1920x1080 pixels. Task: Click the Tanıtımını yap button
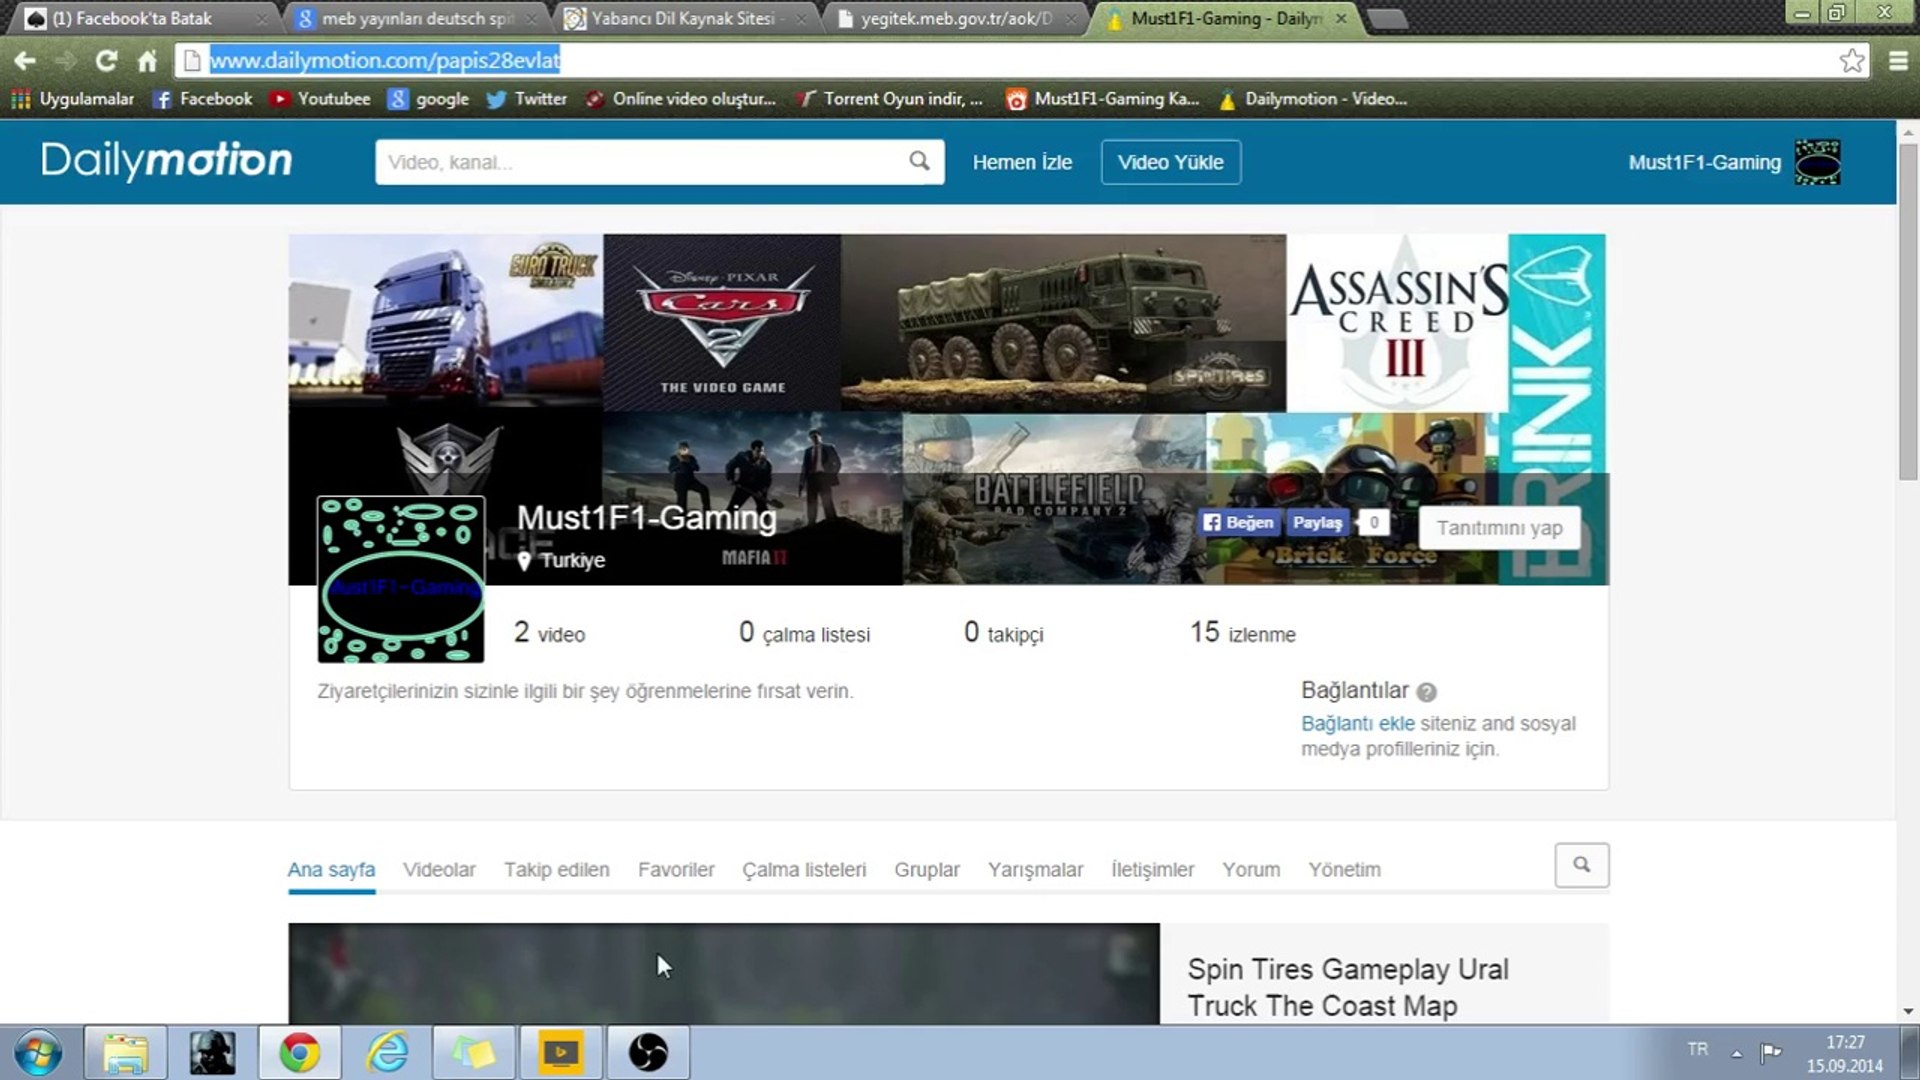pyautogui.click(x=1499, y=528)
